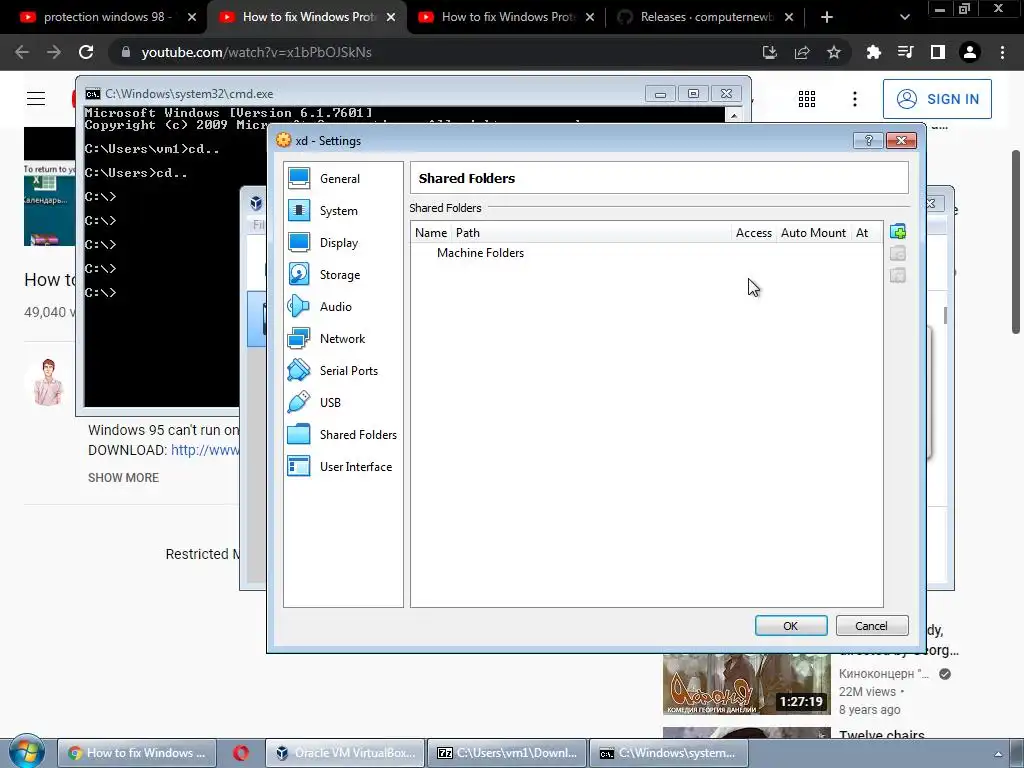This screenshot has width=1024, height=768.
Task: Close the 'protection windows 98' tab
Action: [x=192, y=17]
